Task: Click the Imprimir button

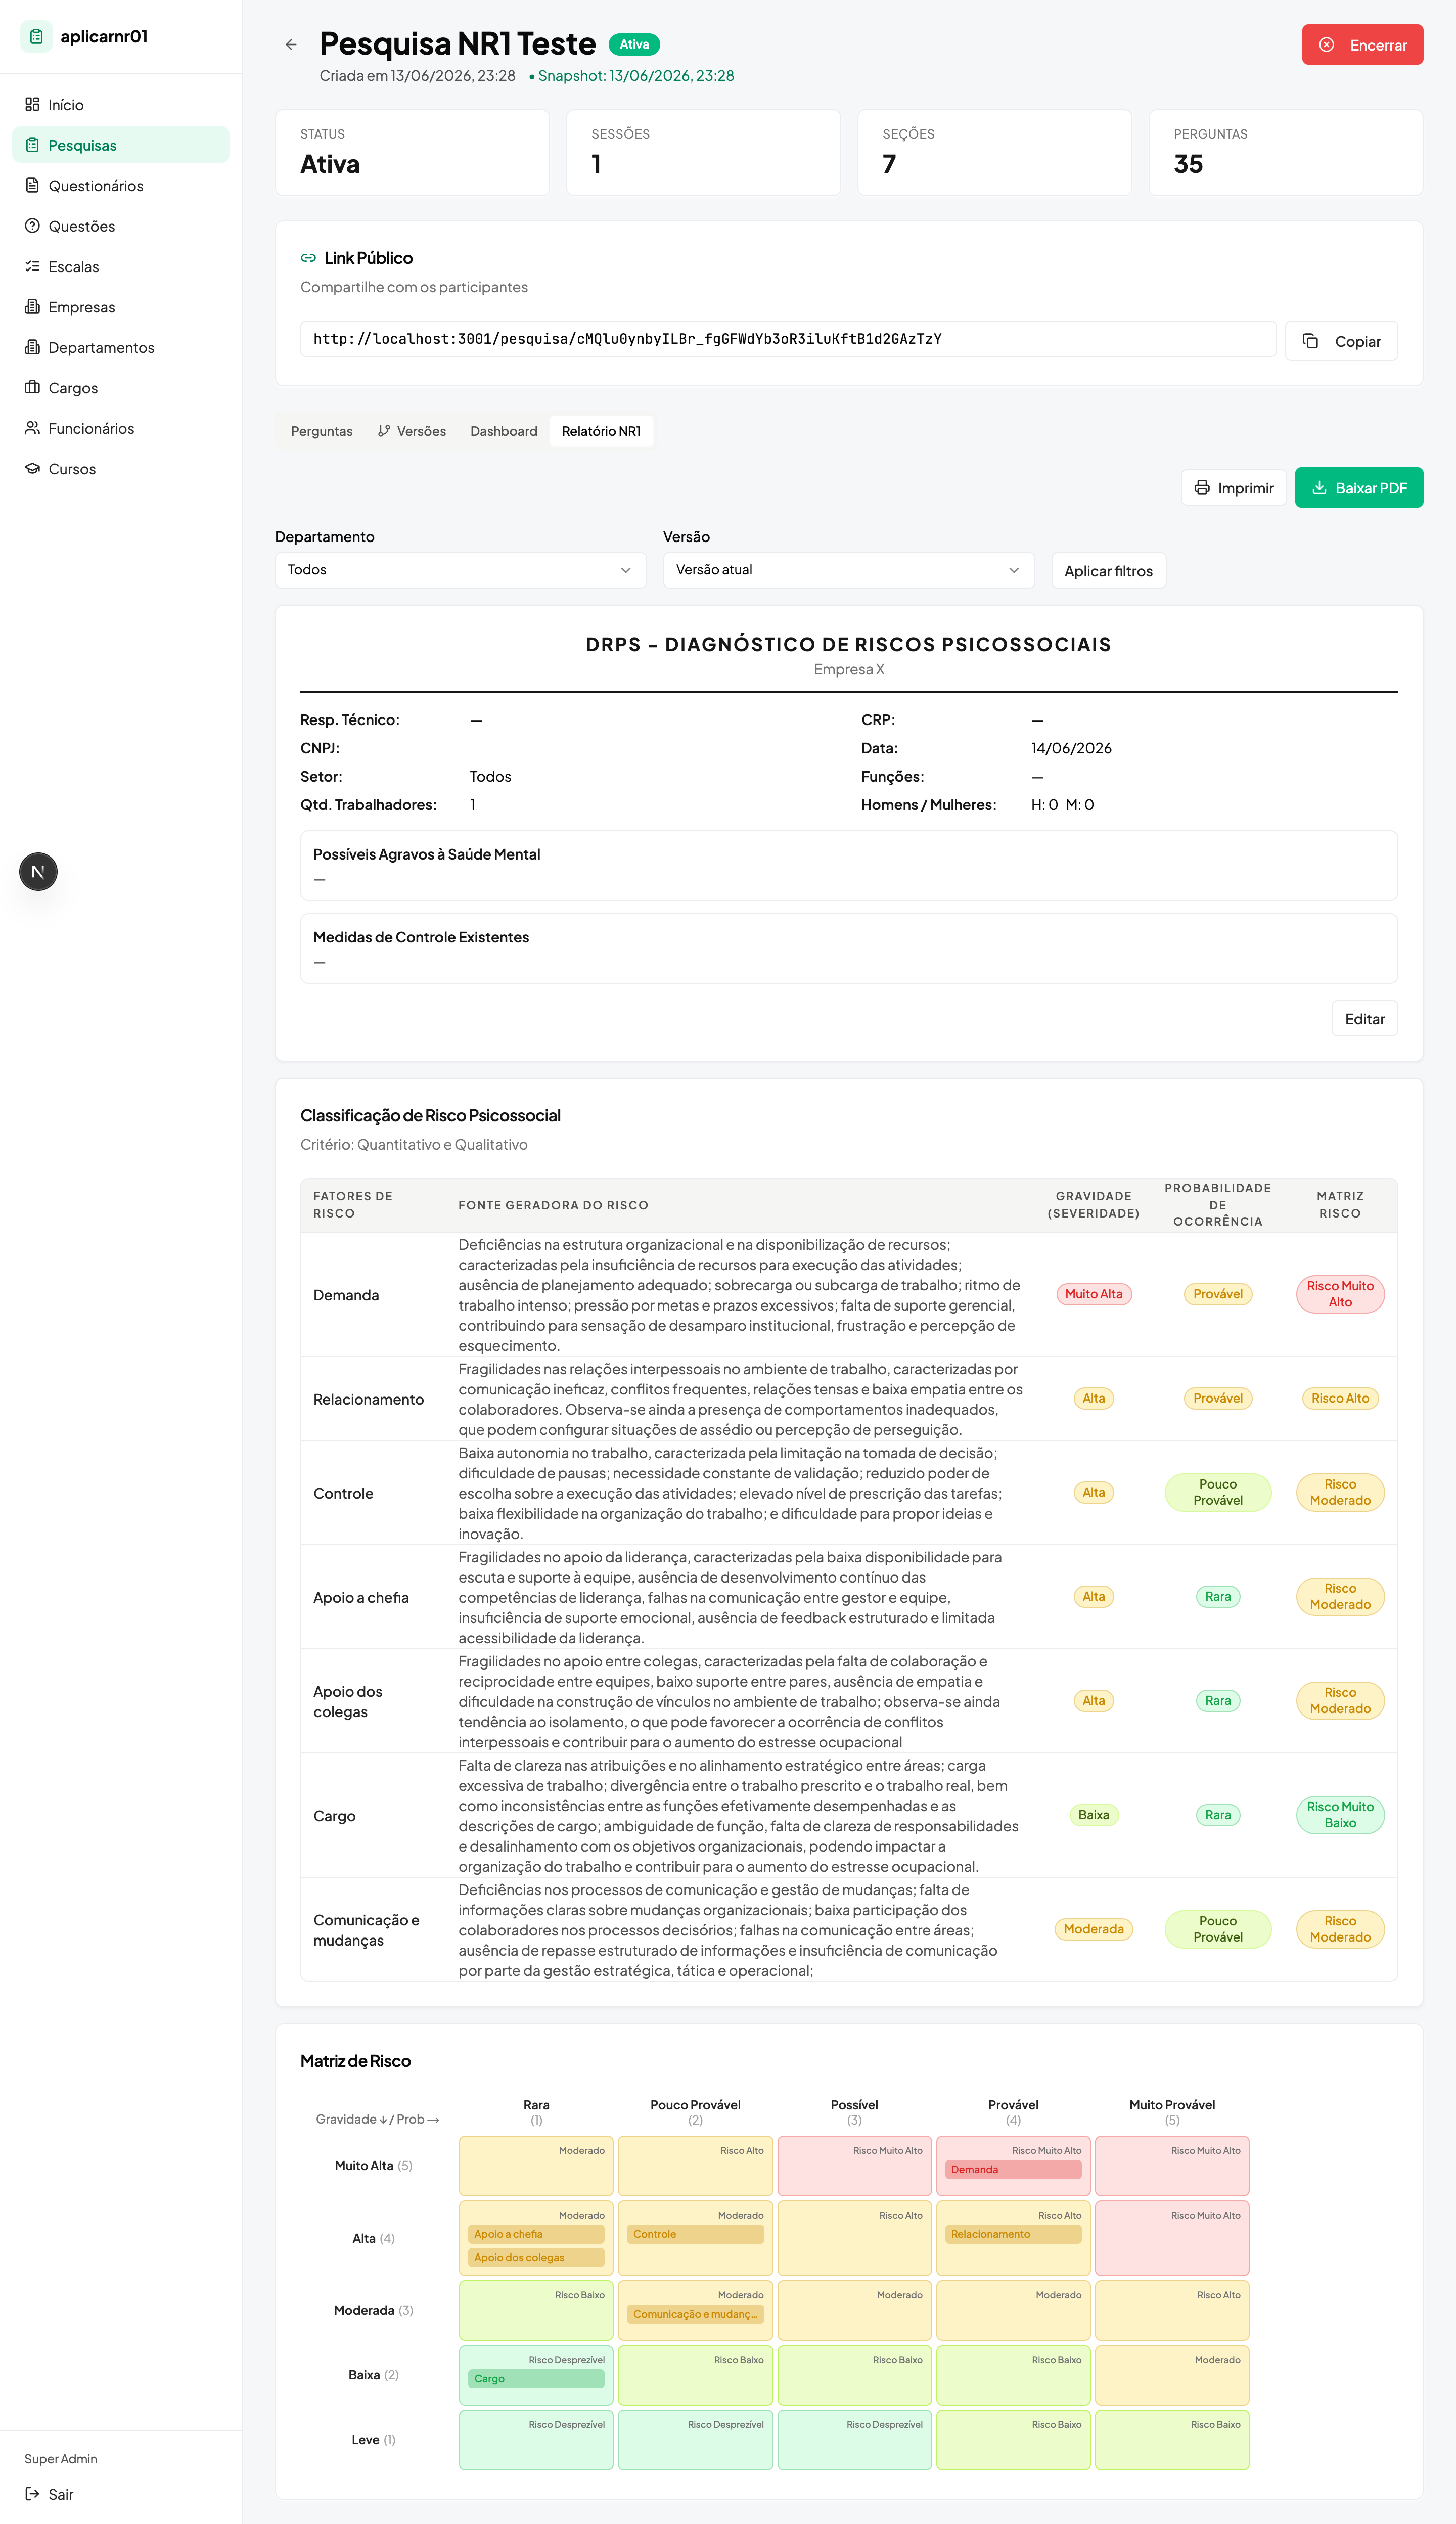Action: pyautogui.click(x=1234, y=488)
